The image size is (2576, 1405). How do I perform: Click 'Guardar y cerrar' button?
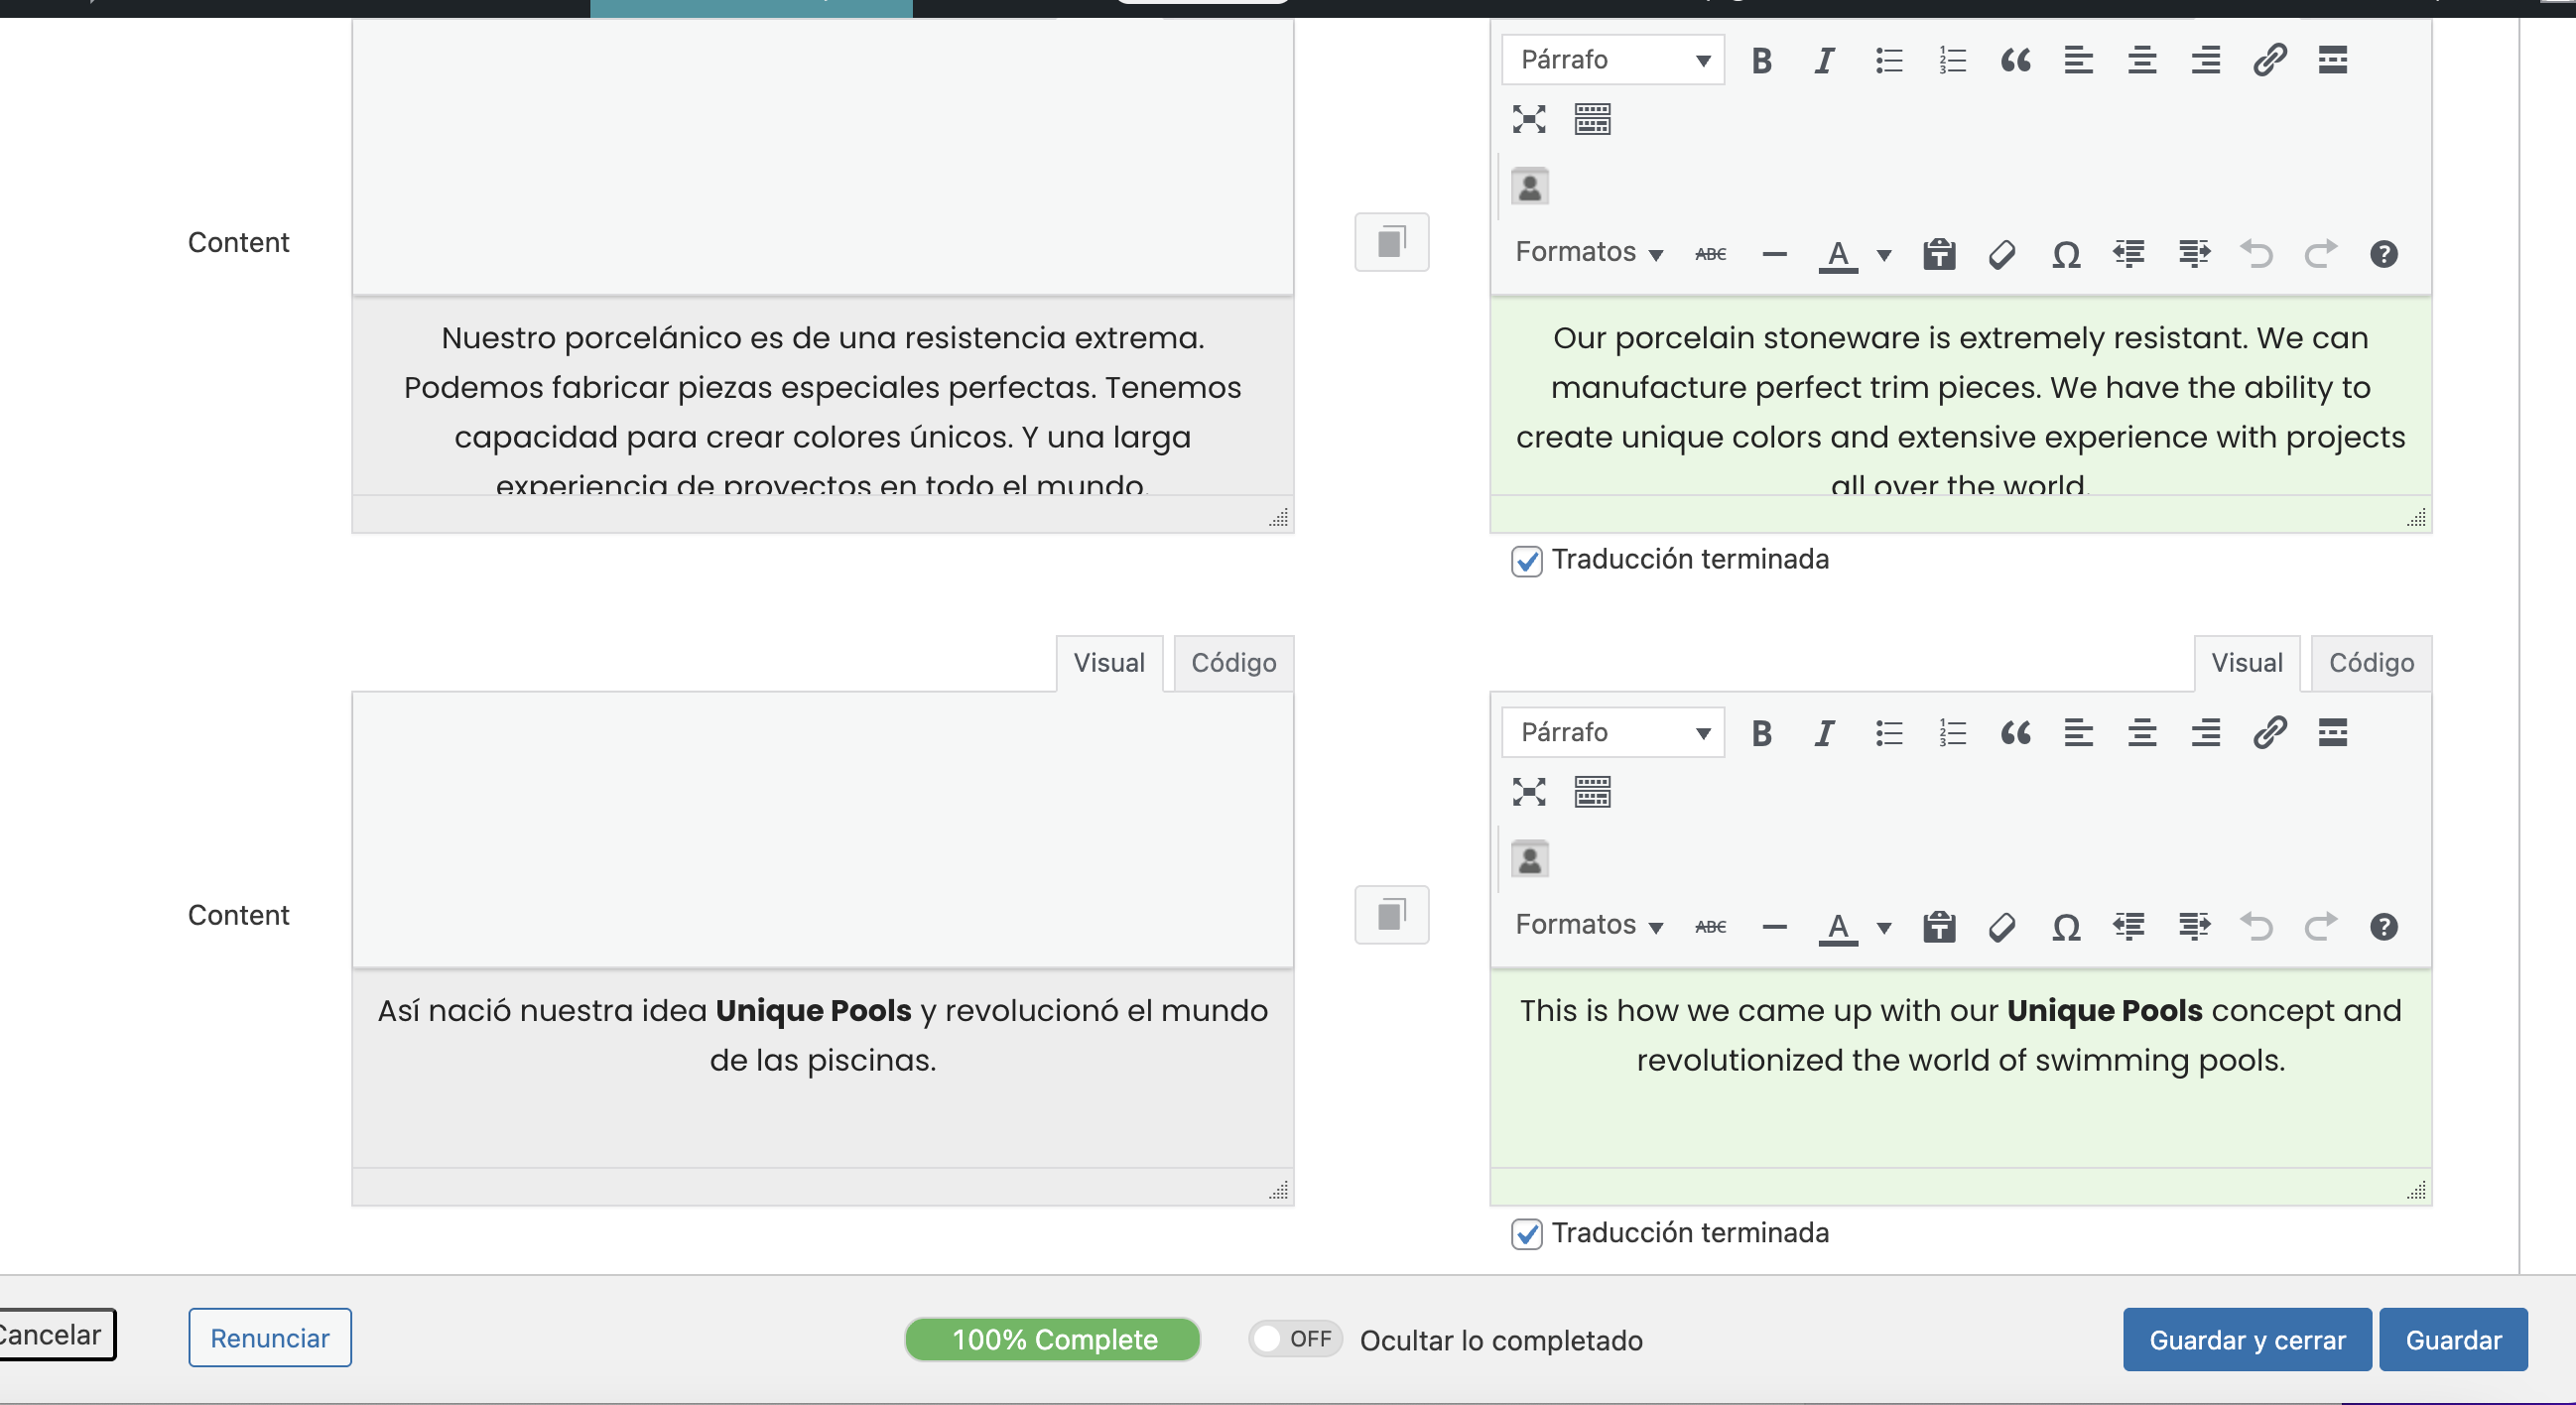2246,1340
